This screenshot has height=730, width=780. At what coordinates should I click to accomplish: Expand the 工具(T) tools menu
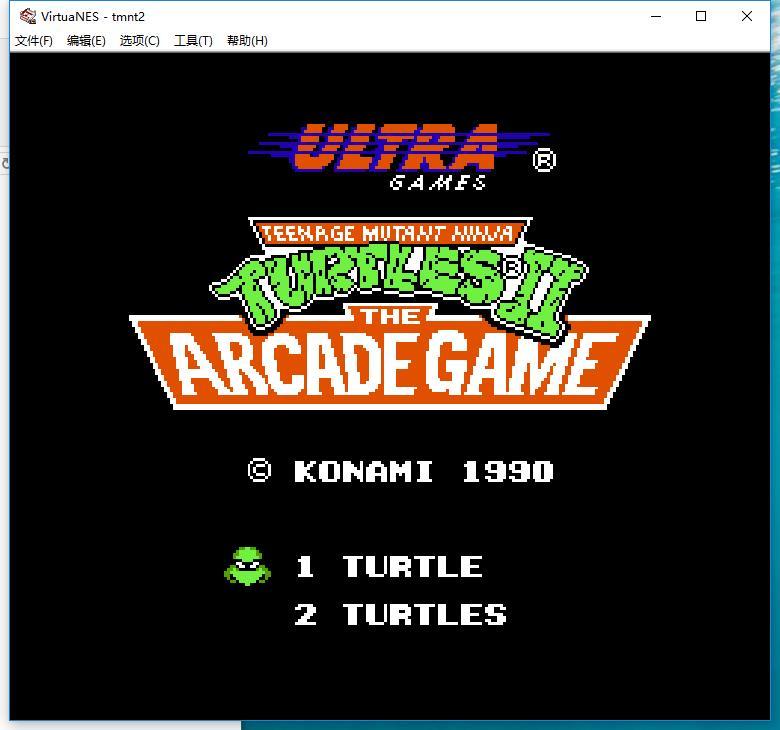[193, 41]
